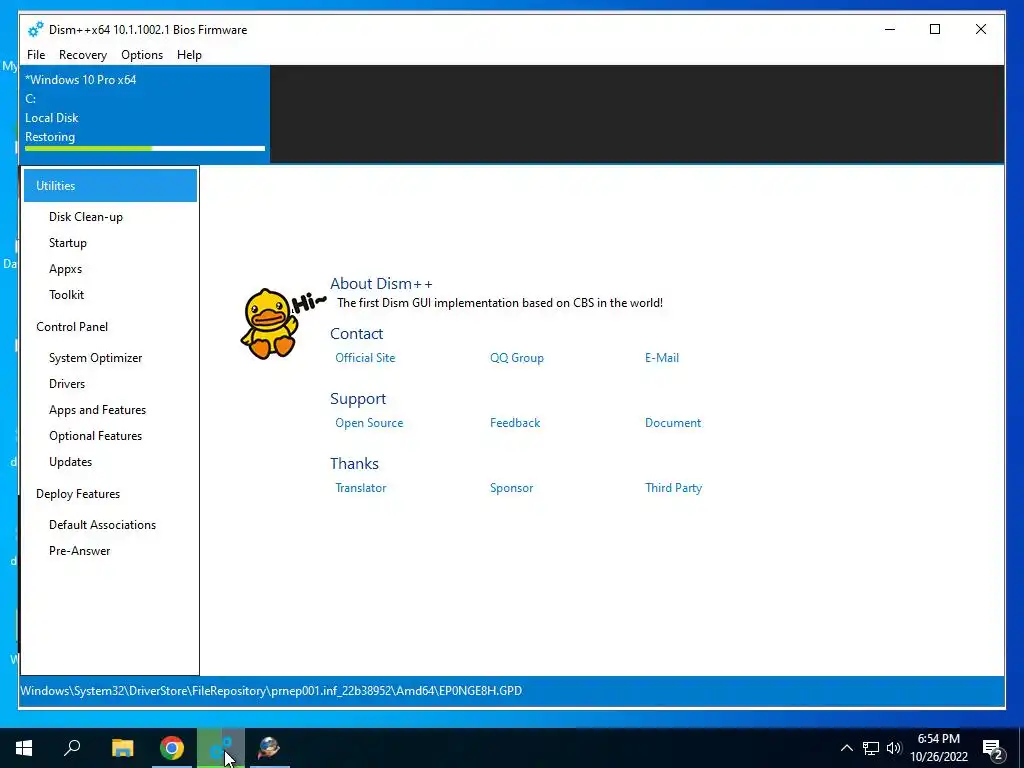Screen dimensions: 1024x768
Task: Click the About Dism++ heading
Action: 381,283
